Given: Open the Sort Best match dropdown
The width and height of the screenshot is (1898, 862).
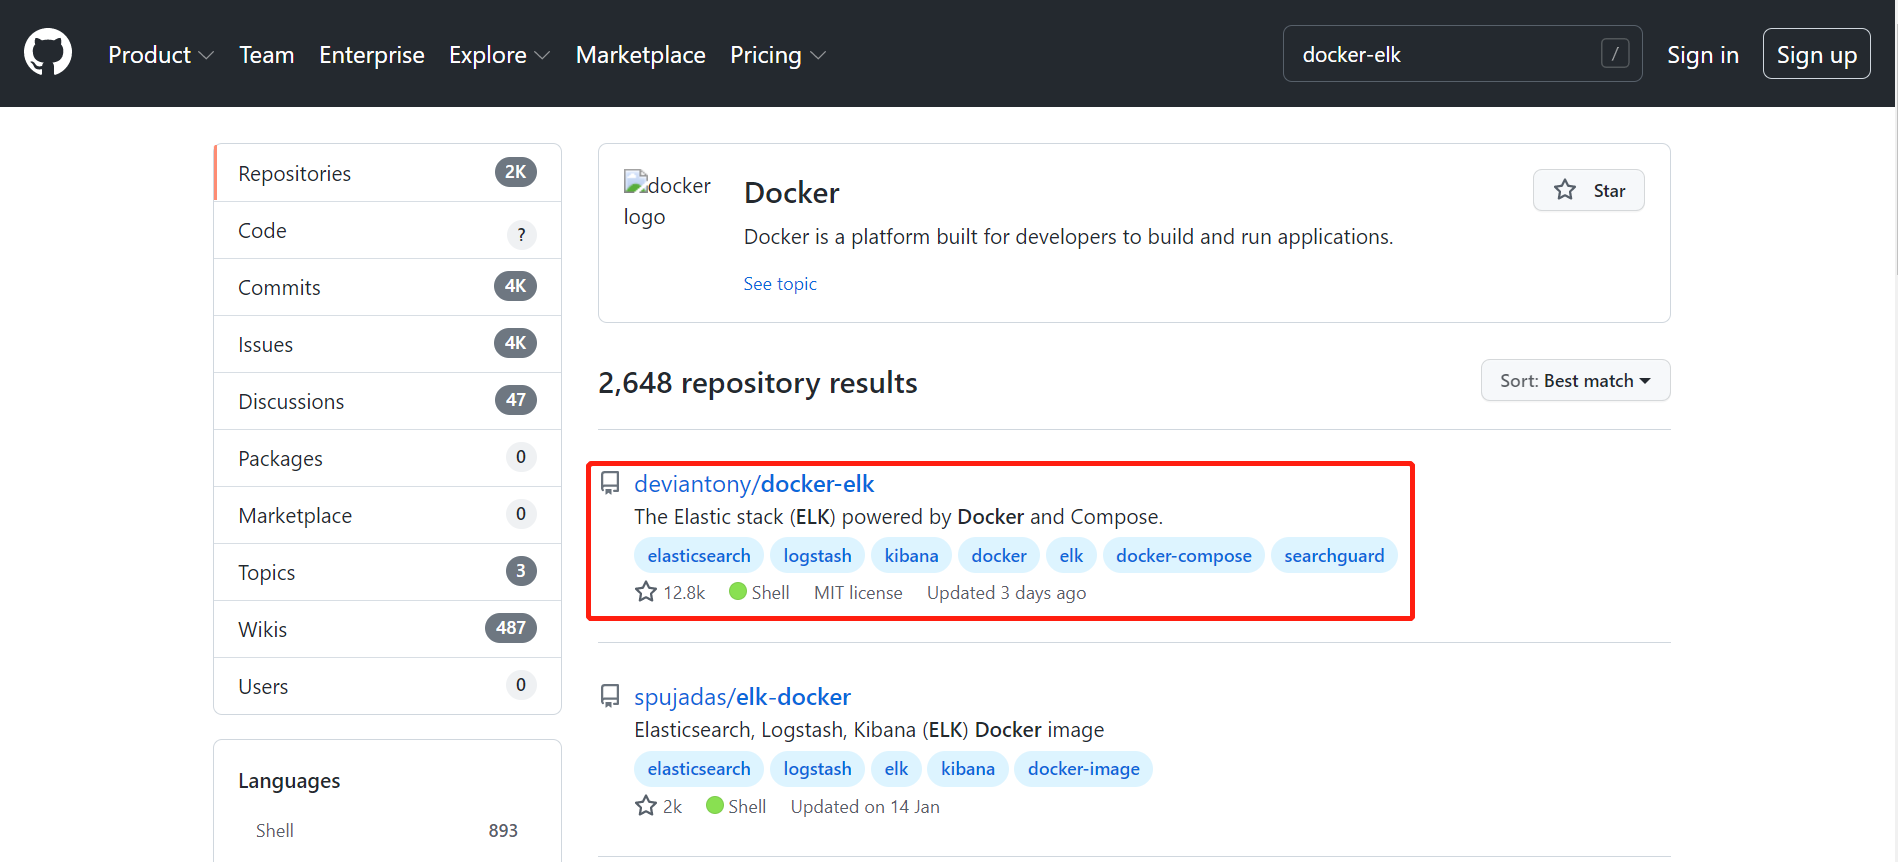Looking at the screenshot, I should pos(1575,380).
